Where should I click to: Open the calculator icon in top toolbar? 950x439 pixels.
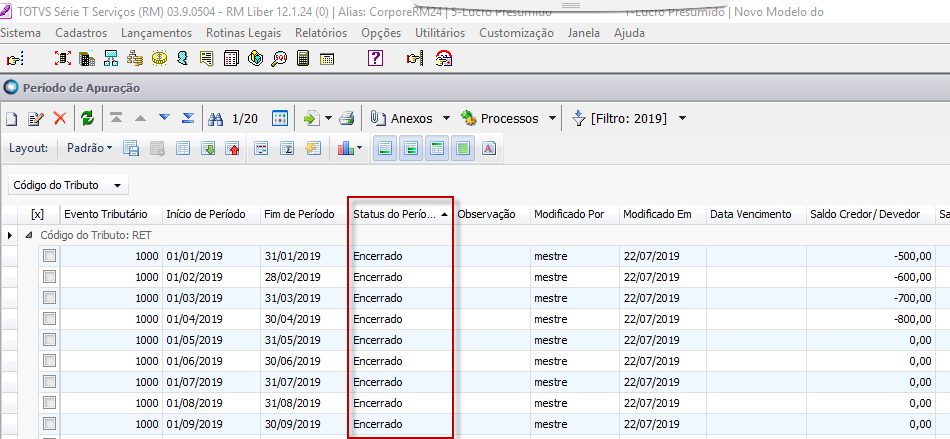click(x=303, y=59)
